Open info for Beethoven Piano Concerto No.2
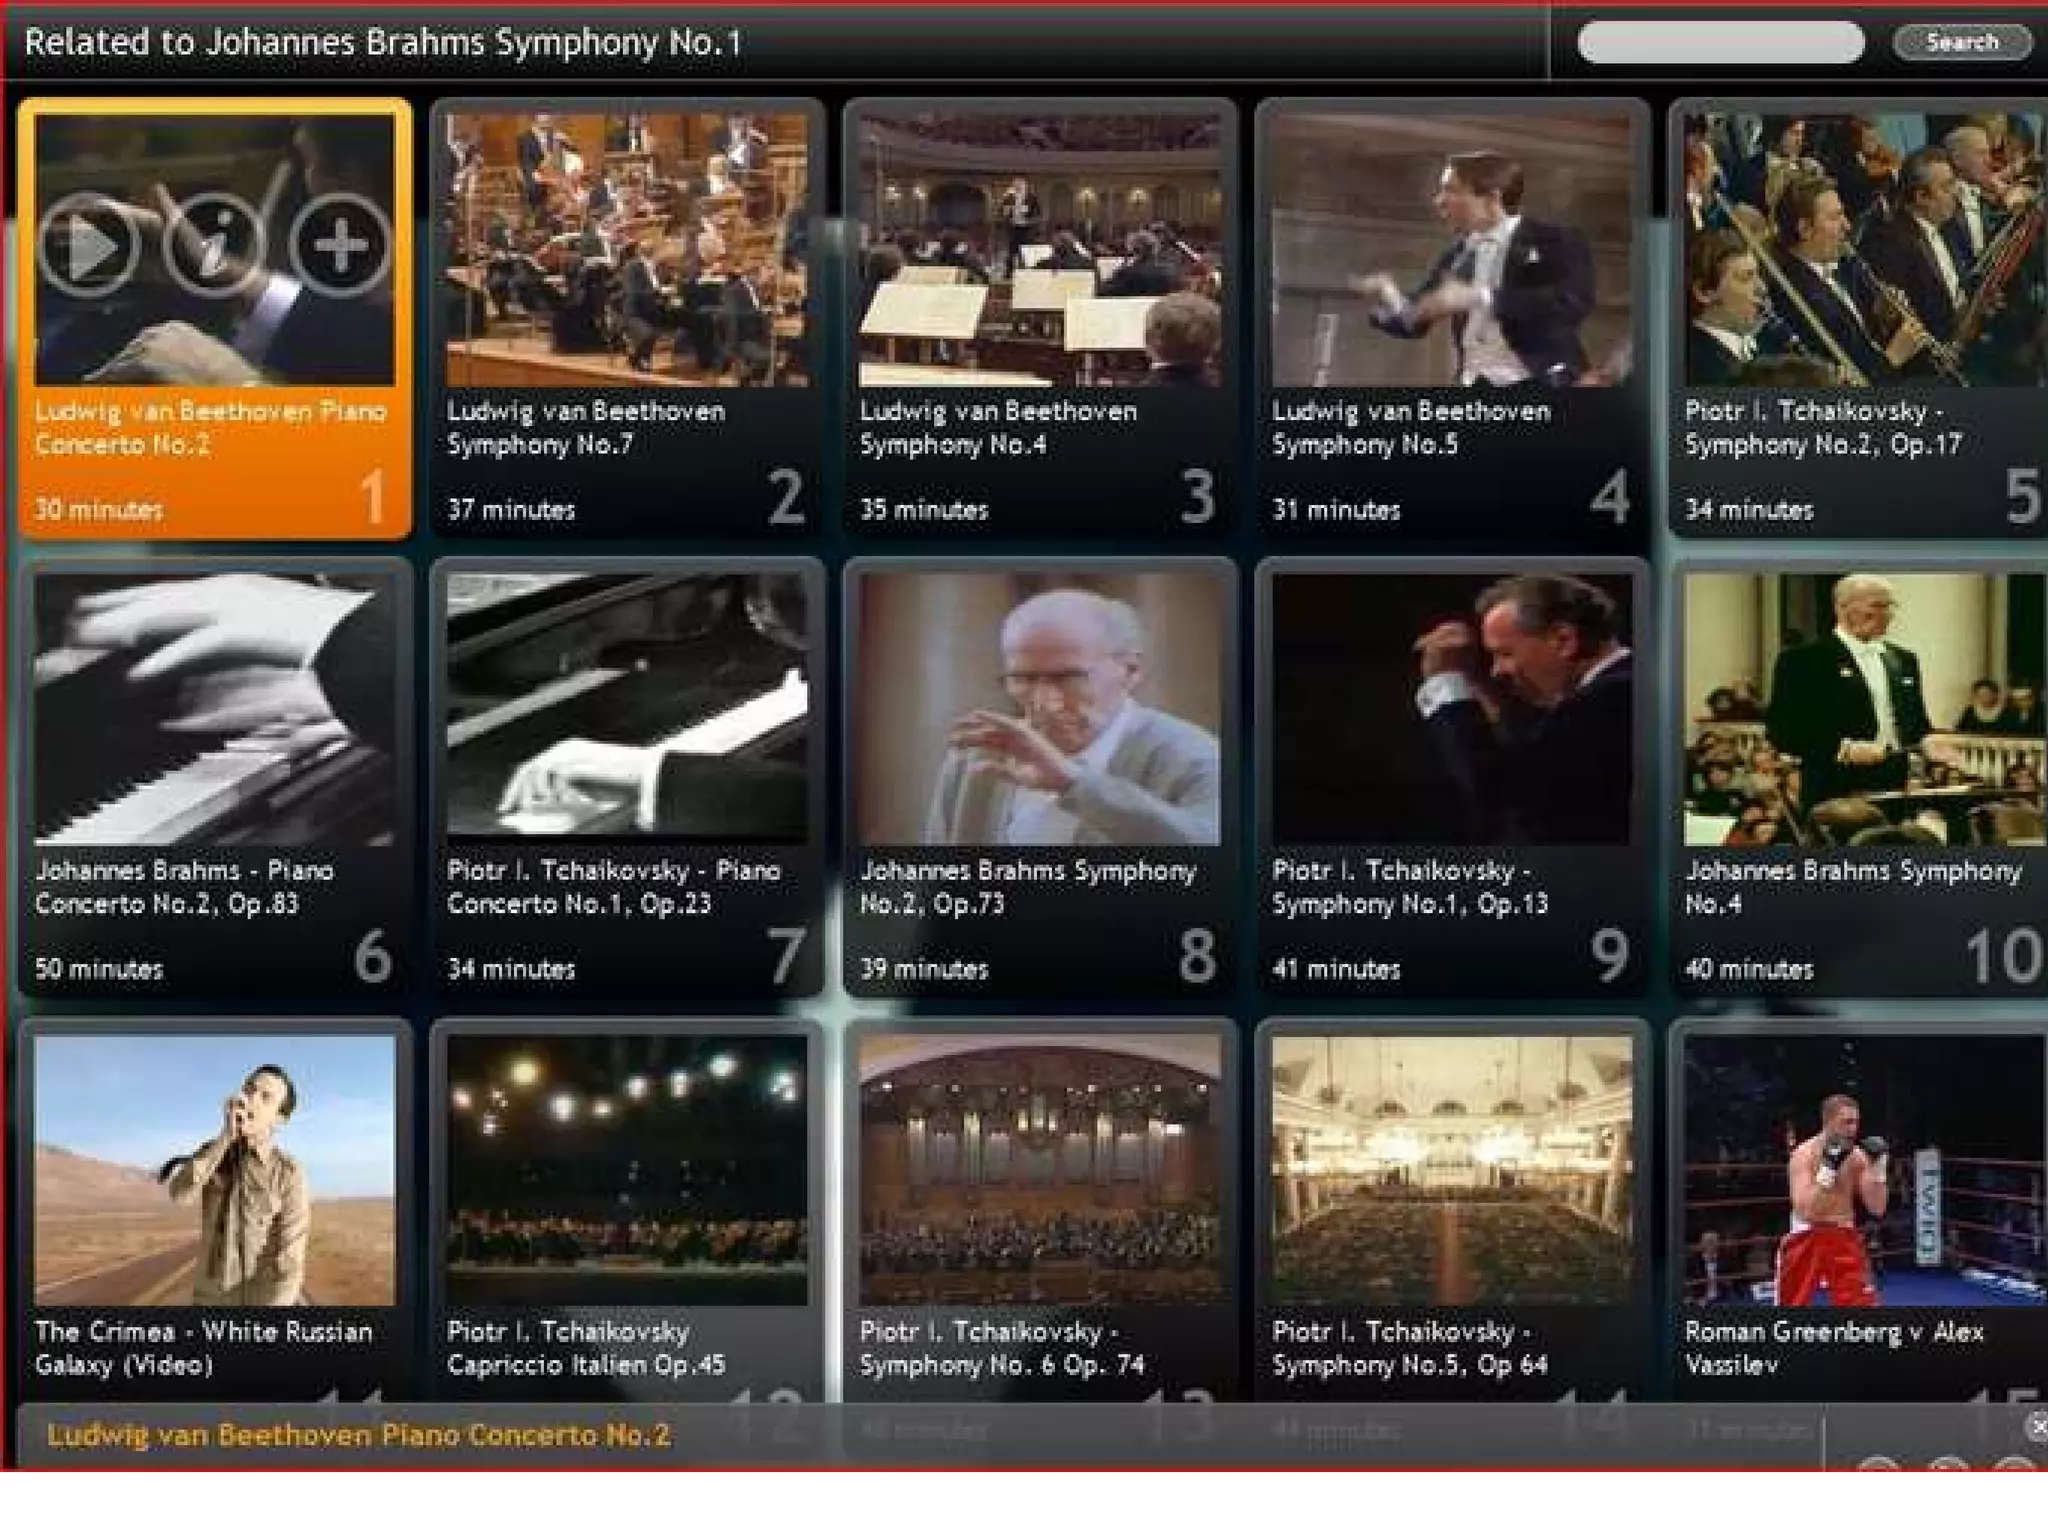The image size is (2048, 1536). coord(213,247)
